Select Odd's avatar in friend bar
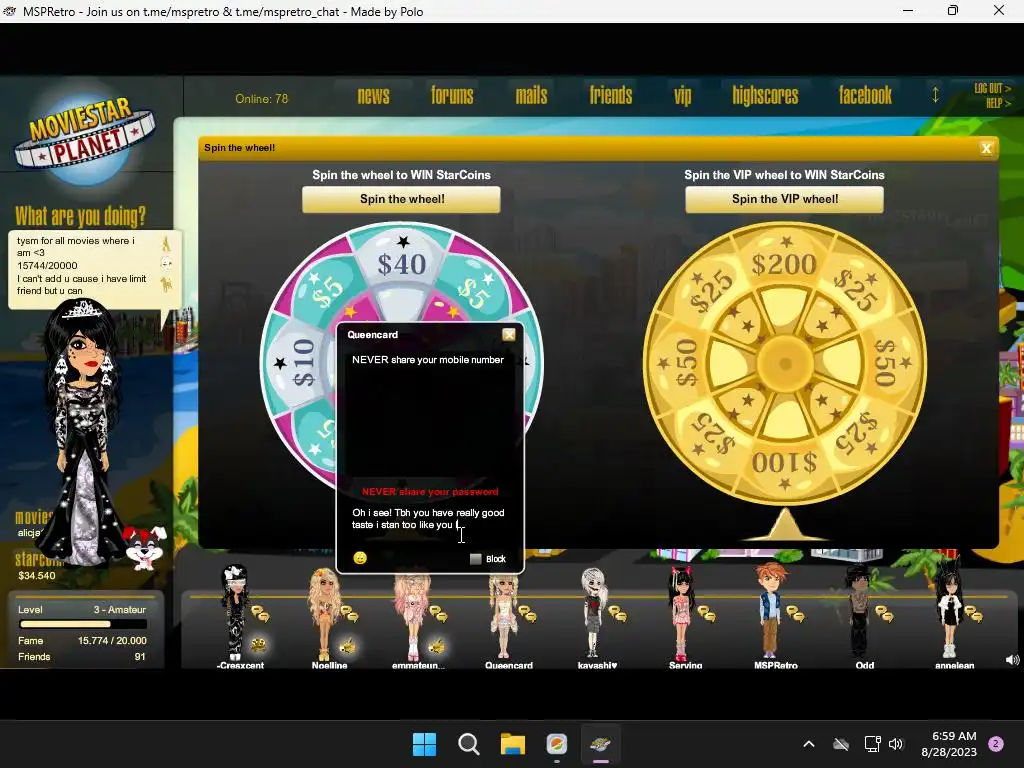Image resolution: width=1024 pixels, height=768 pixels. [859, 611]
